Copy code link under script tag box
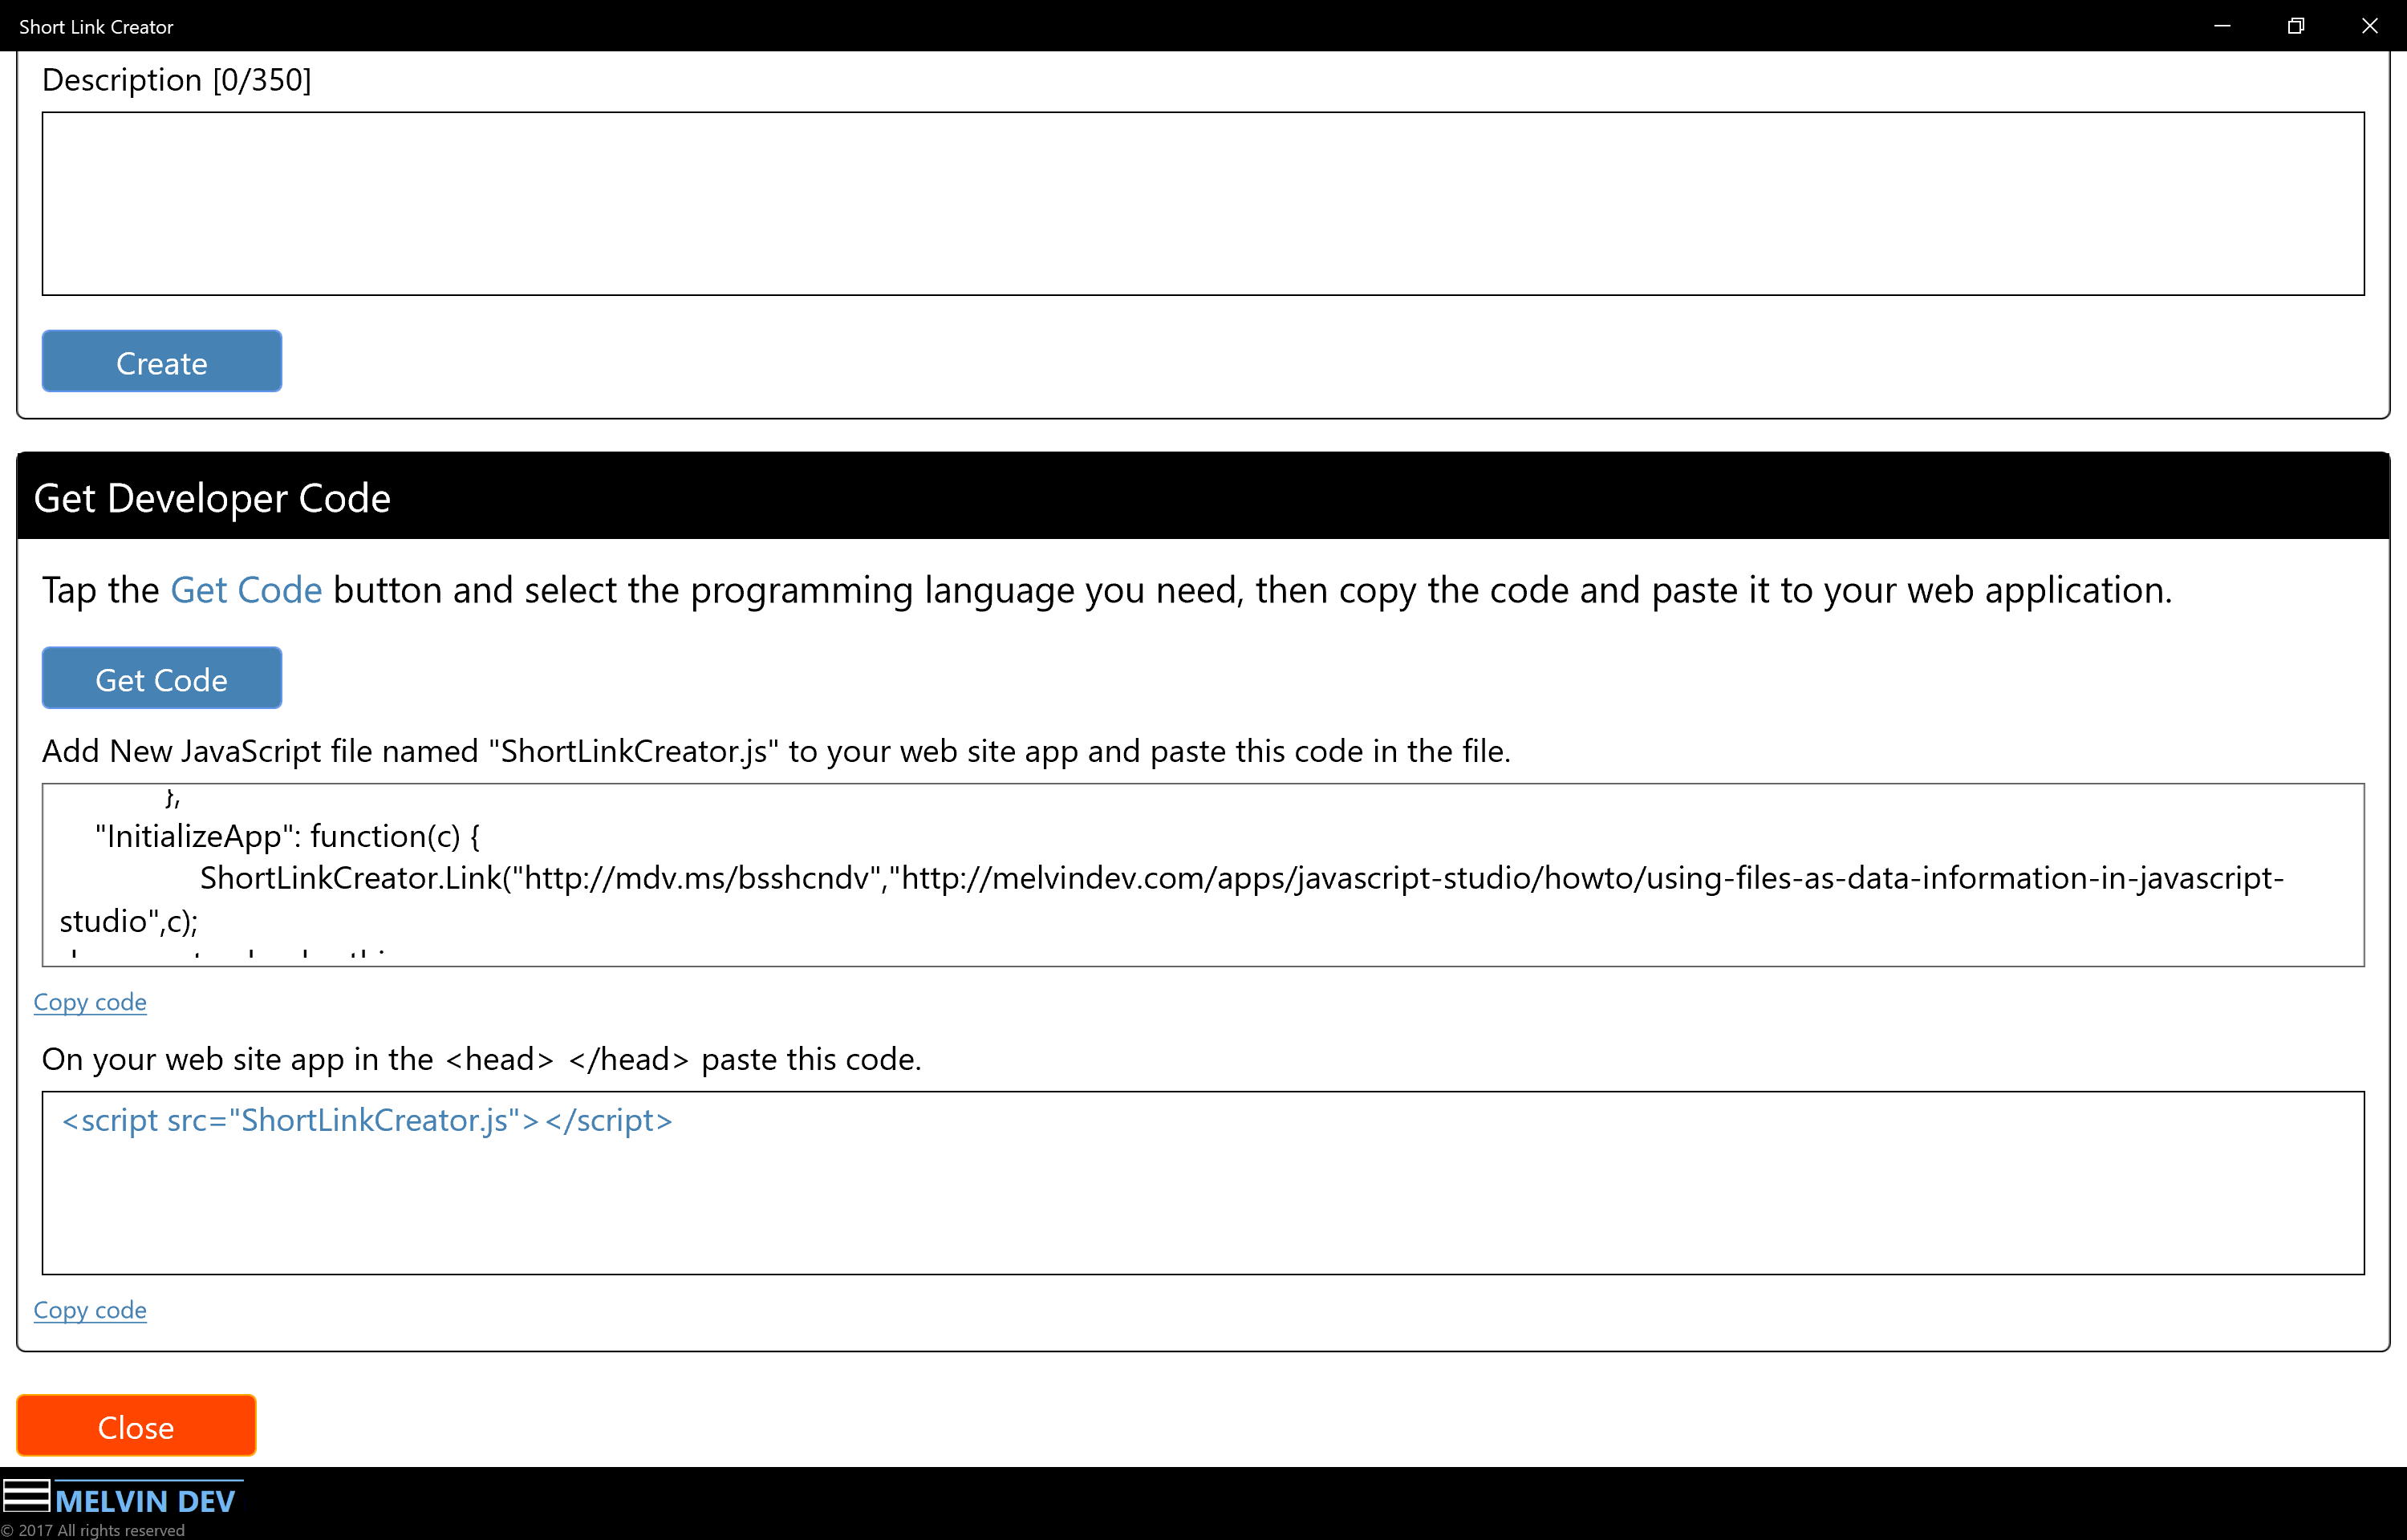 coord(90,1310)
